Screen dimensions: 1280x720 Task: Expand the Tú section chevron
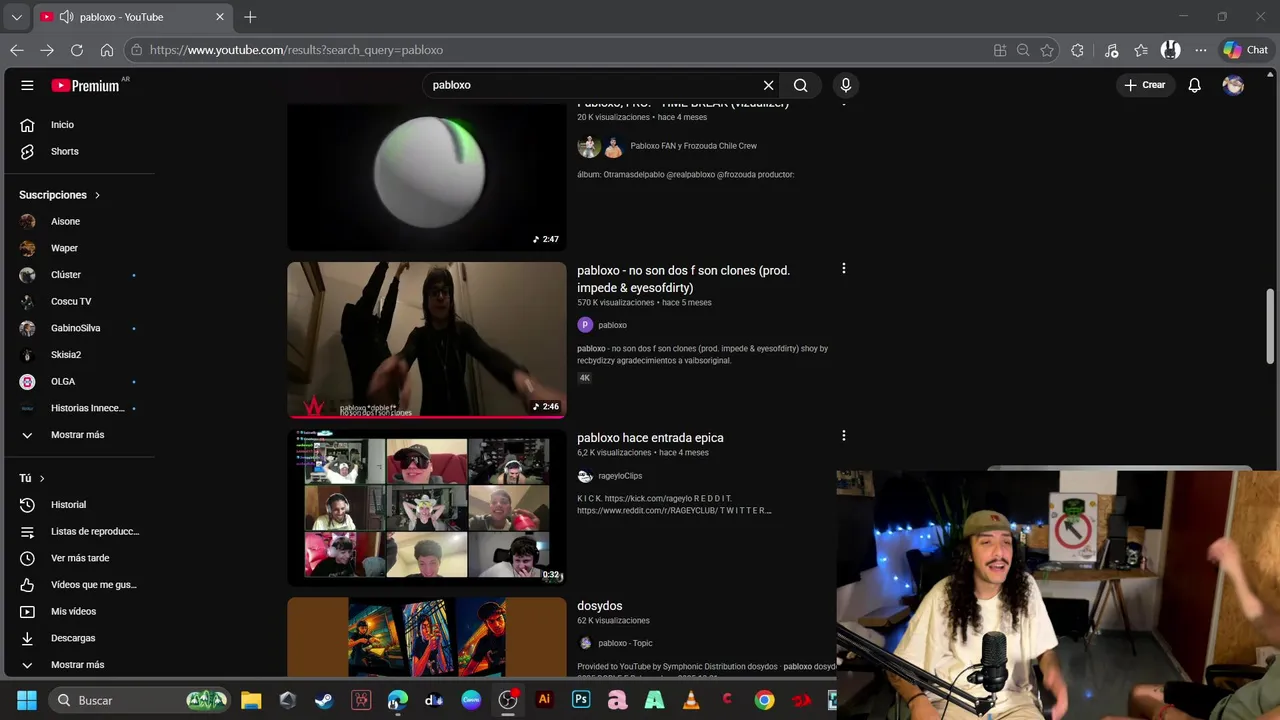tap(42, 479)
